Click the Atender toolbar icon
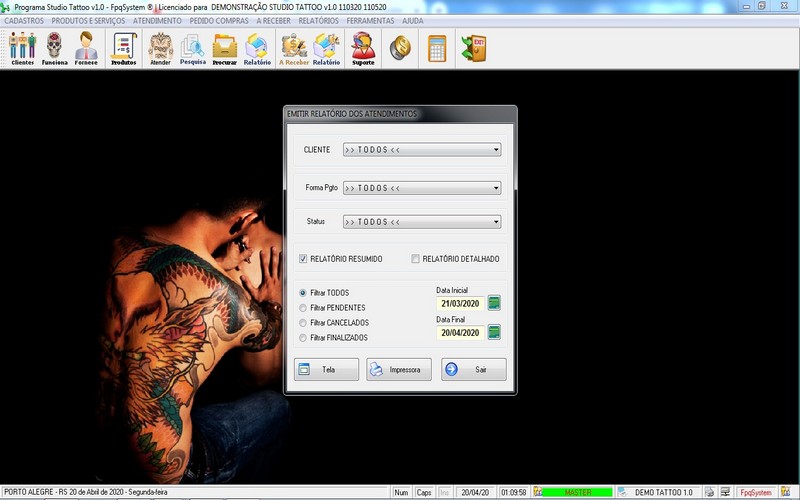 160,48
